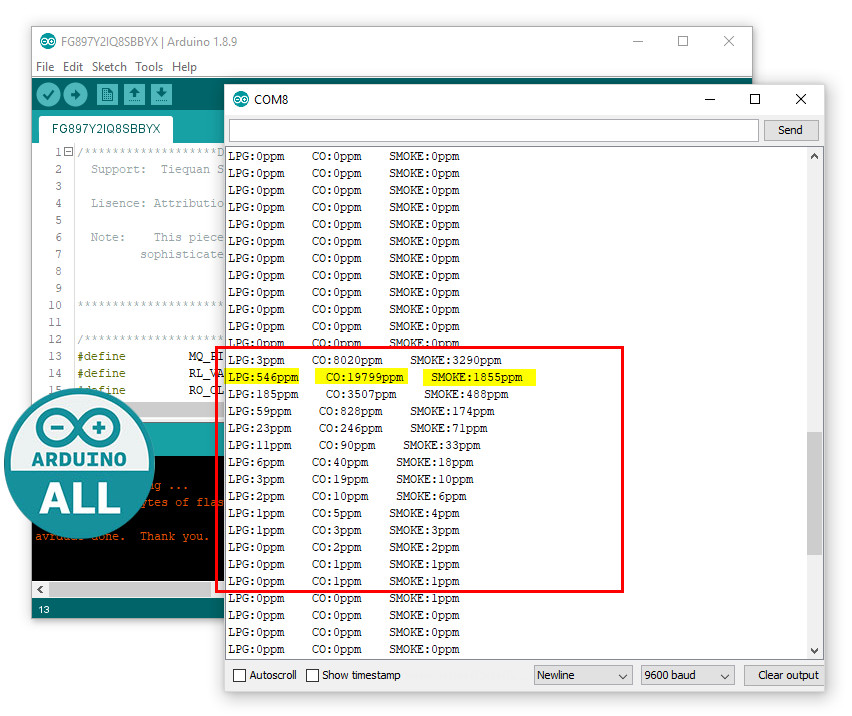Screen dimensions: 852x716
Task: Click the LPG:23ppm value
Action: tap(260, 429)
